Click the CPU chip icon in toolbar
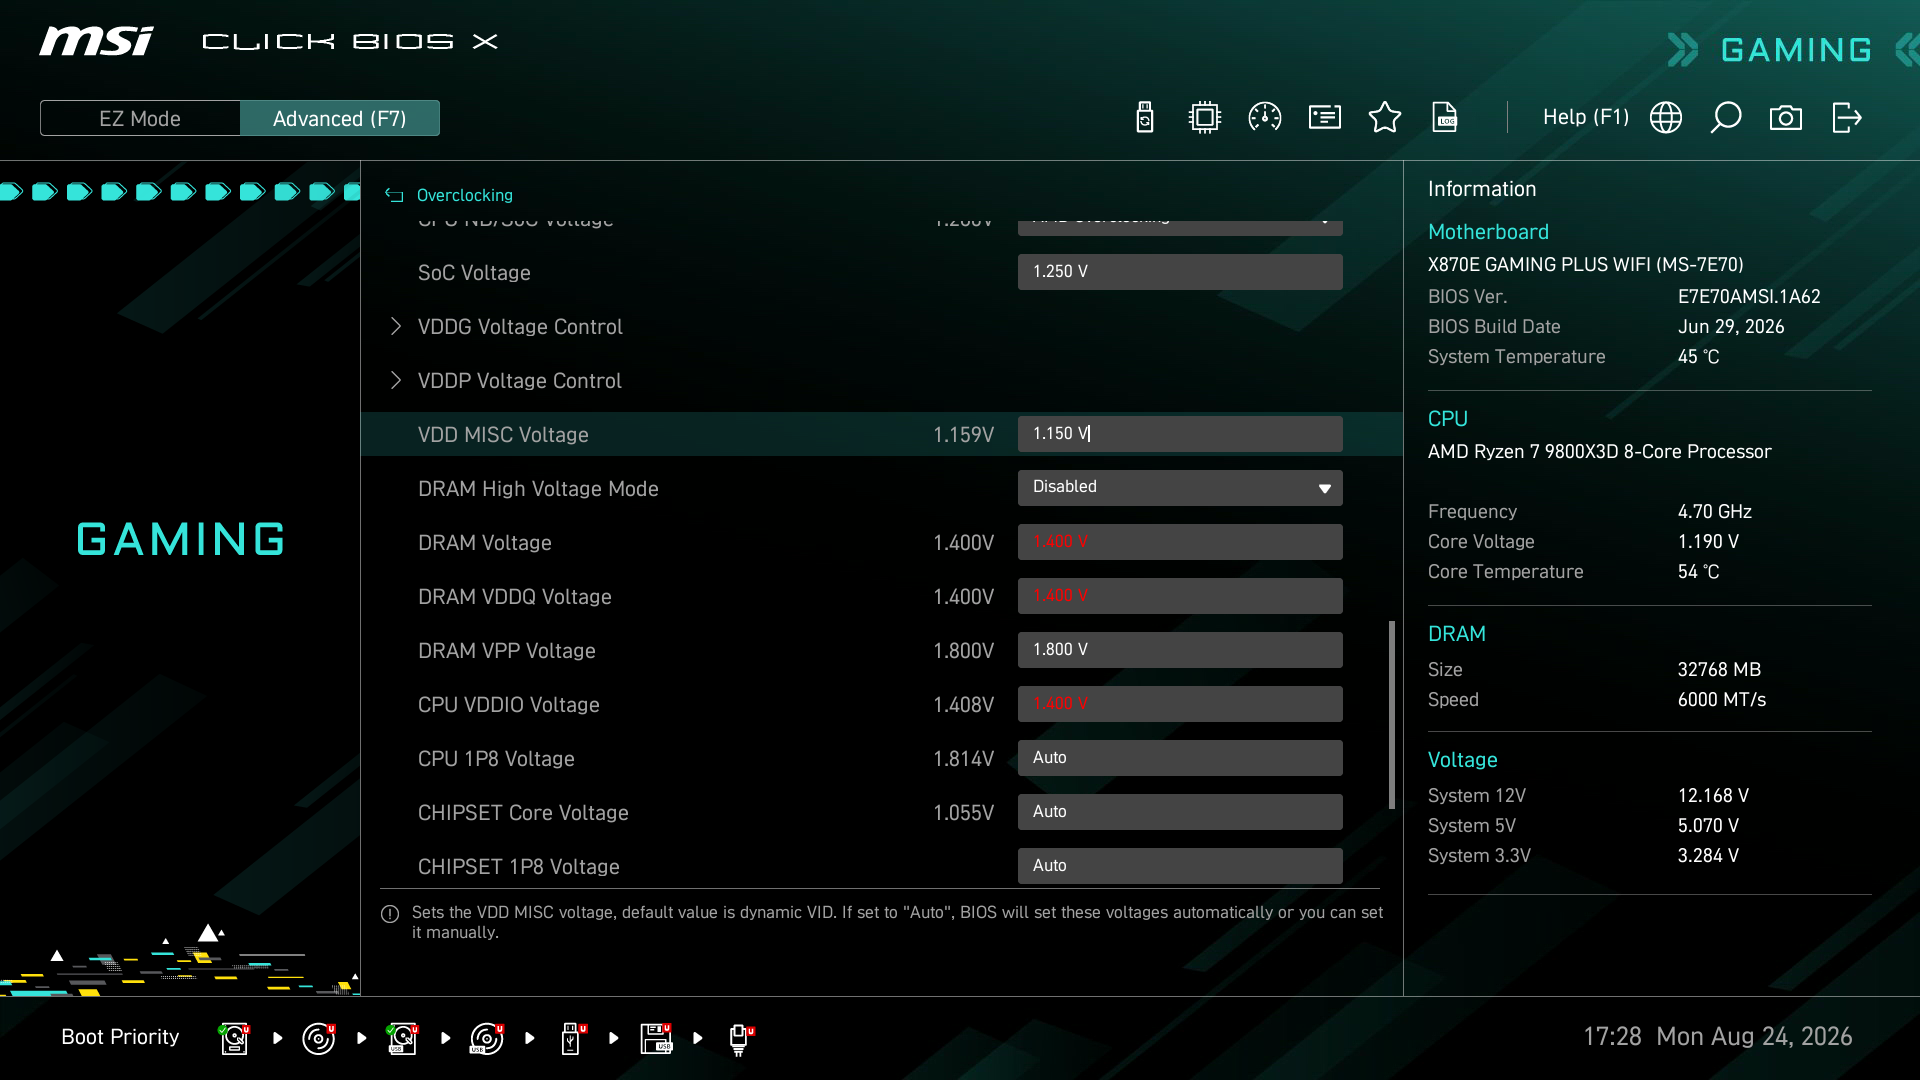 pyautogui.click(x=1205, y=118)
